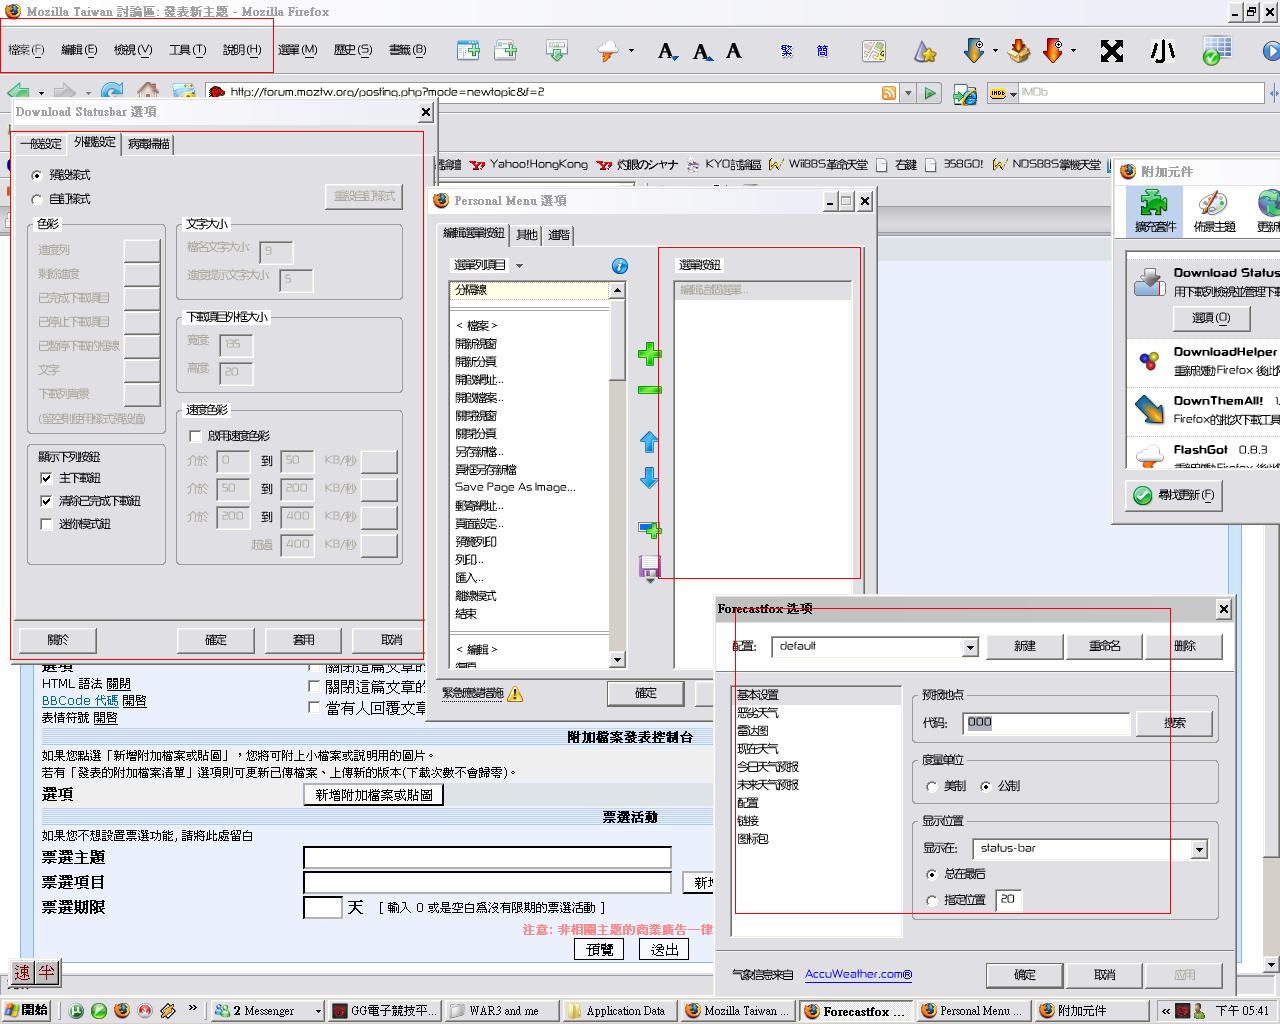This screenshot has width=1280, height=1024.
Task: Expand the 显示在 status-bar dropdown
Action: 1199,850
